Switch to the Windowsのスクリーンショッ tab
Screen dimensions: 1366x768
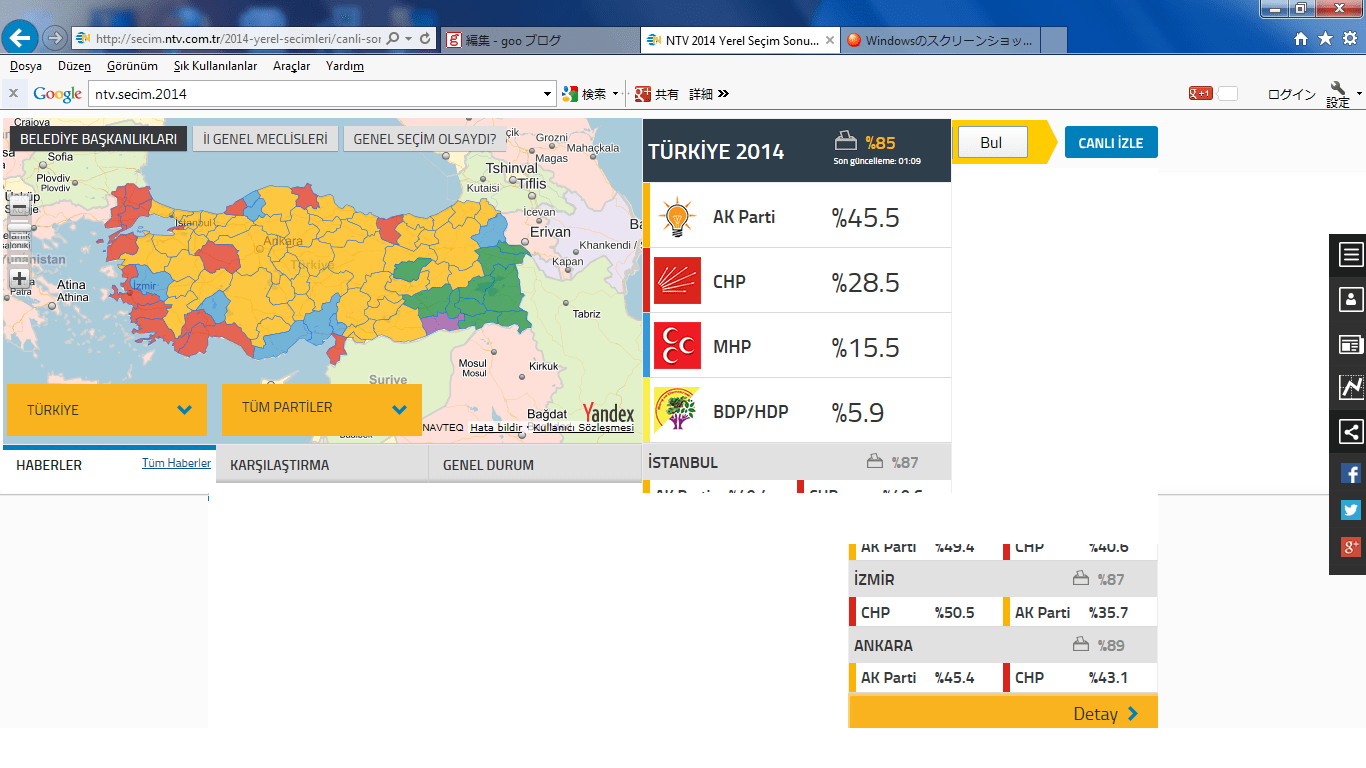pyautogui.click(x=940, y=40)
